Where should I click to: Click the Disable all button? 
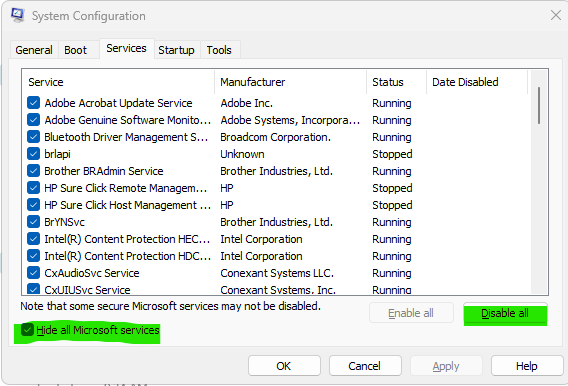[505, 313]
